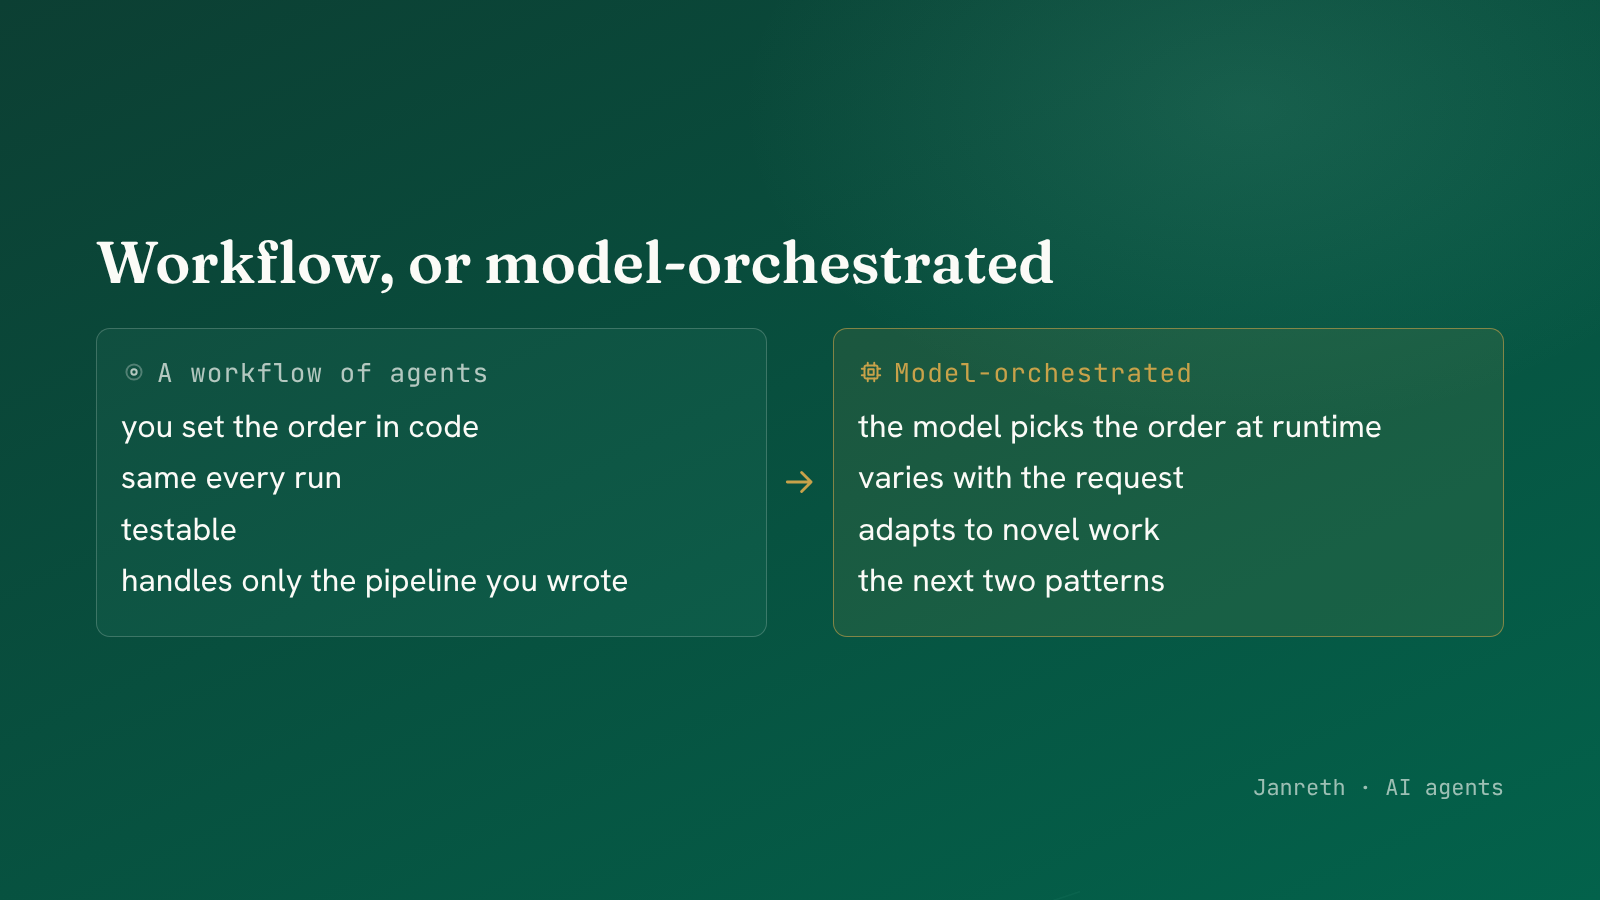Click the chip icon beside 'Model-orchestrated'
The width and height of the screenshot is (1600, 900).
pyautogui.click(x=871, y=373)
